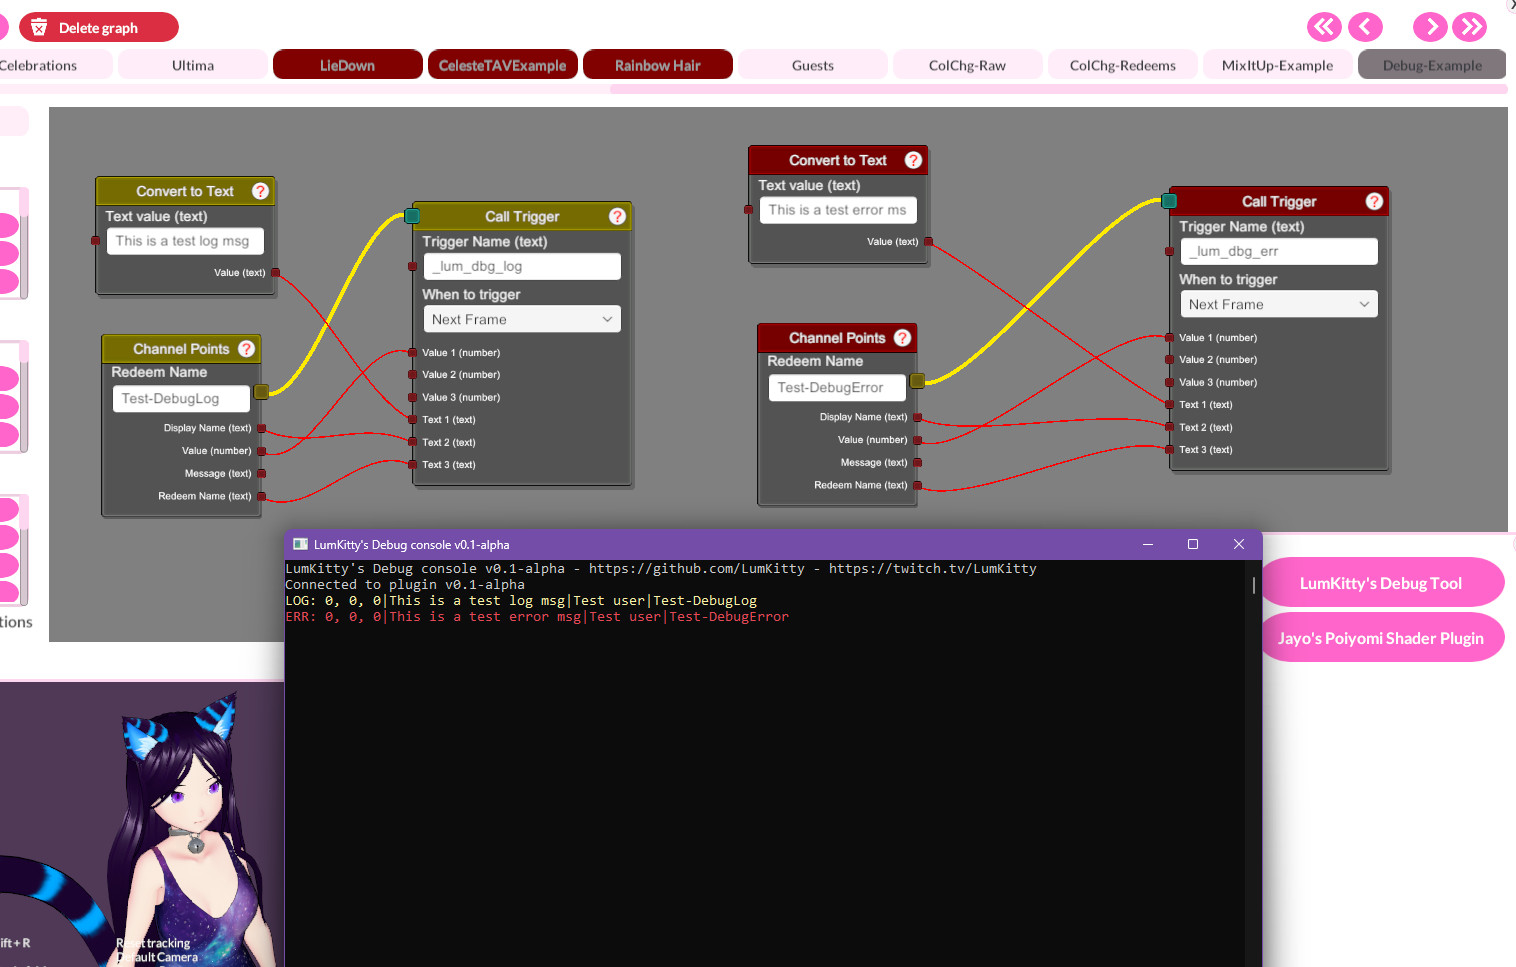This screenshot has width=1516, height=967.
Task: Jump to last graph page double-right arrow
Action: tap(1471, 27)
